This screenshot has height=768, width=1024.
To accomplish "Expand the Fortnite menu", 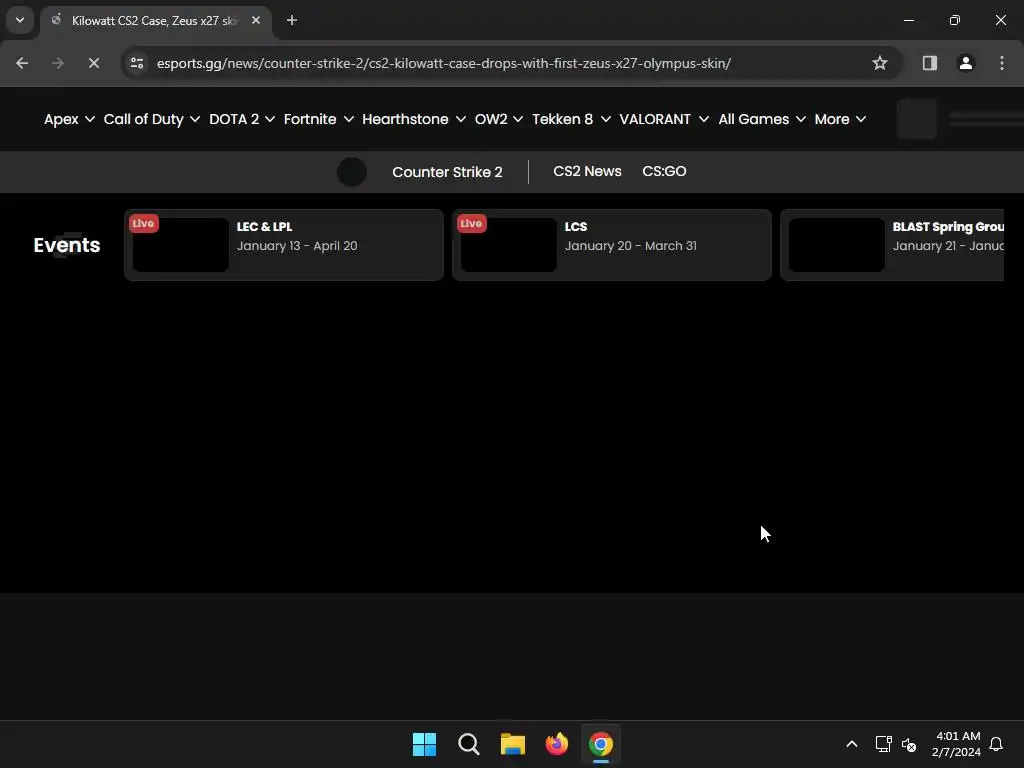I will click(x=319, y=119).
